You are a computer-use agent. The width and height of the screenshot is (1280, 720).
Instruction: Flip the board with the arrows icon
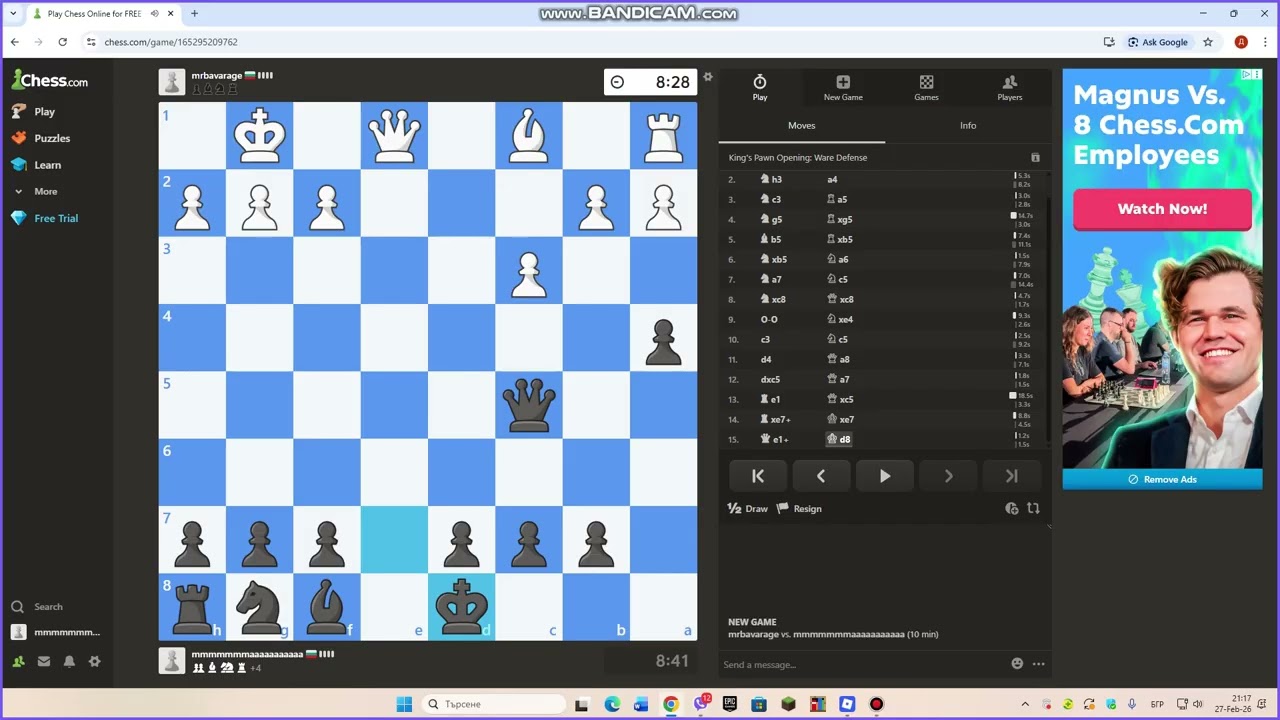1033,509
